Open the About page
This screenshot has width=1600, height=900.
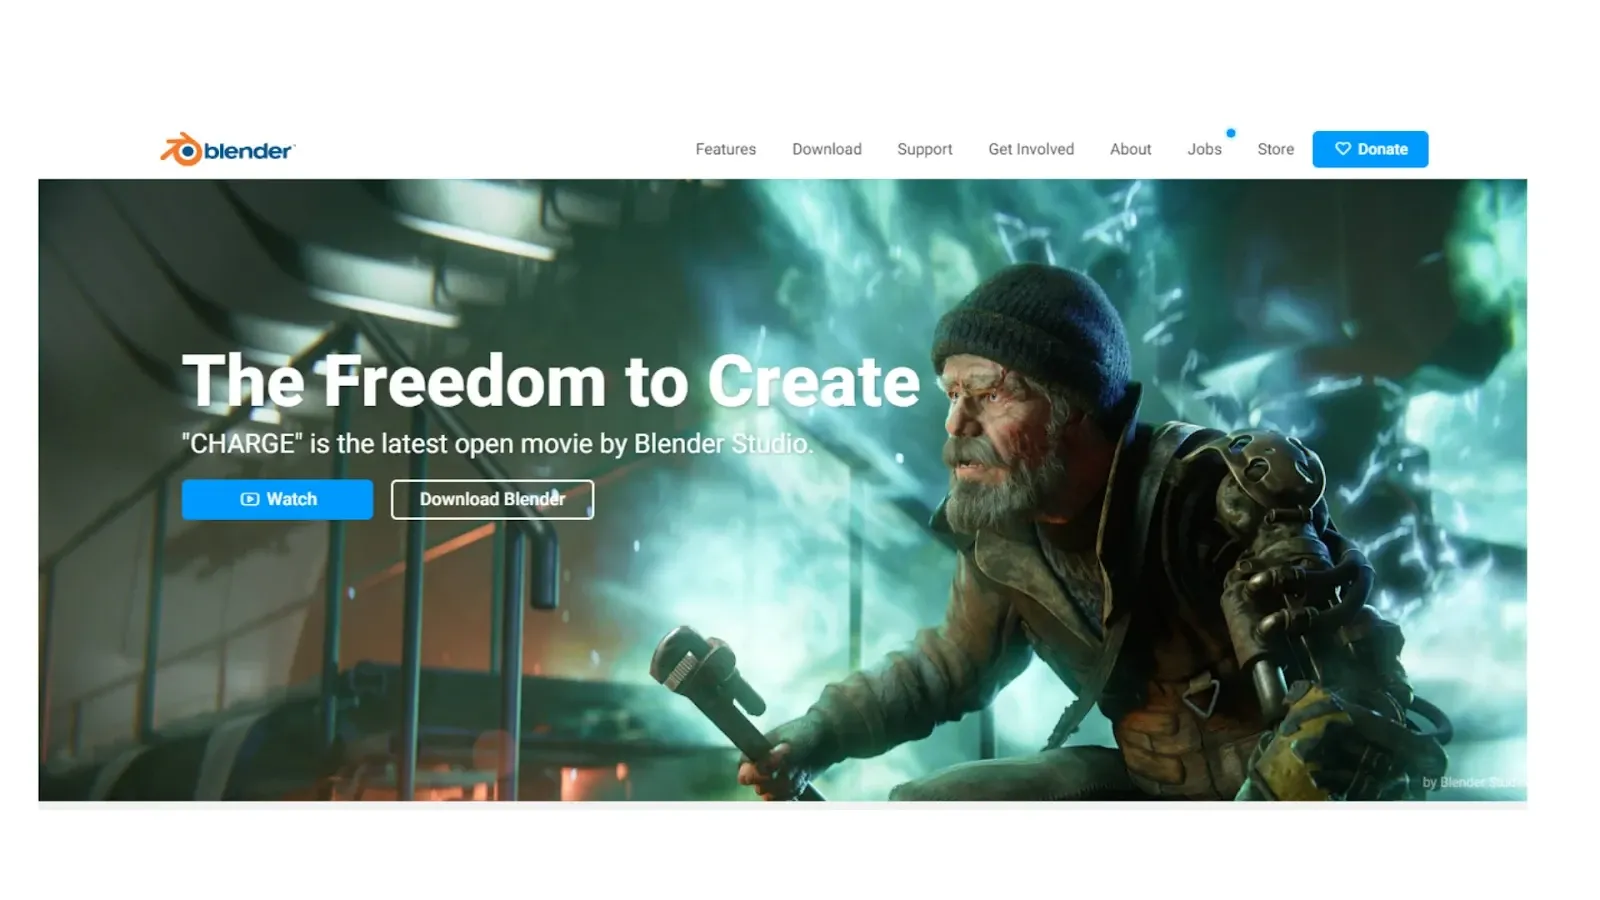tap(1130, 149)
